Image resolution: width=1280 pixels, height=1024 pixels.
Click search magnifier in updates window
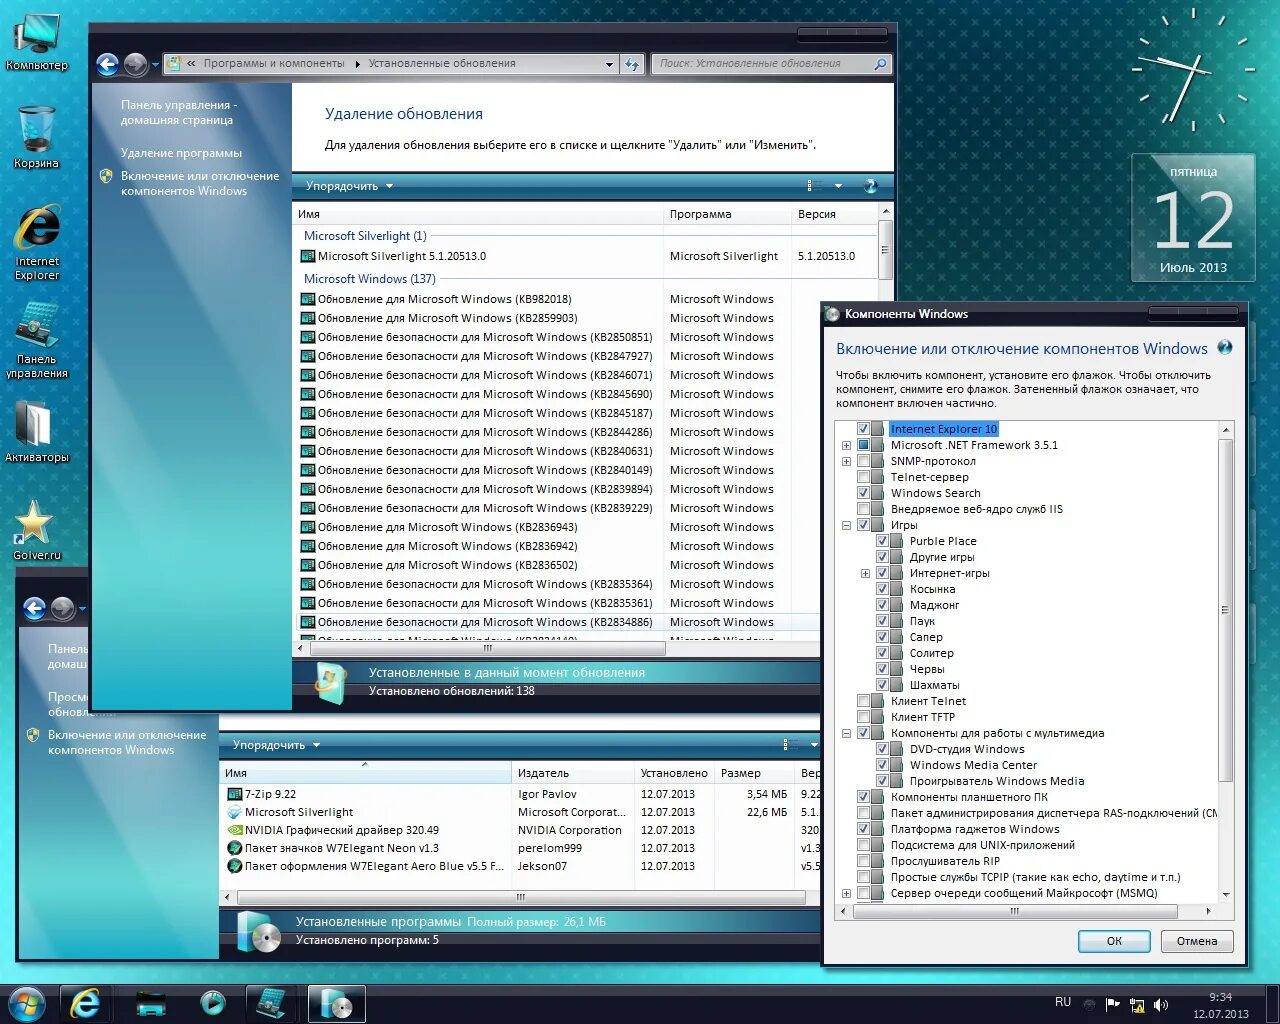pos(880,64)
